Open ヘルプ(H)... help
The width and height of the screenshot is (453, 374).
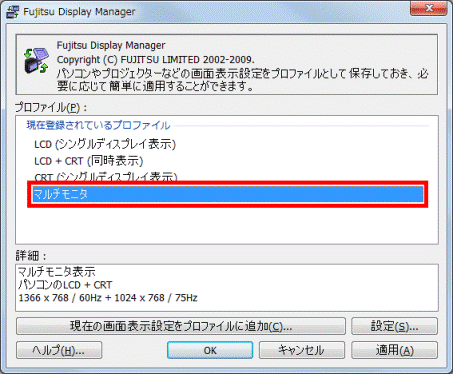click(59, 350)
